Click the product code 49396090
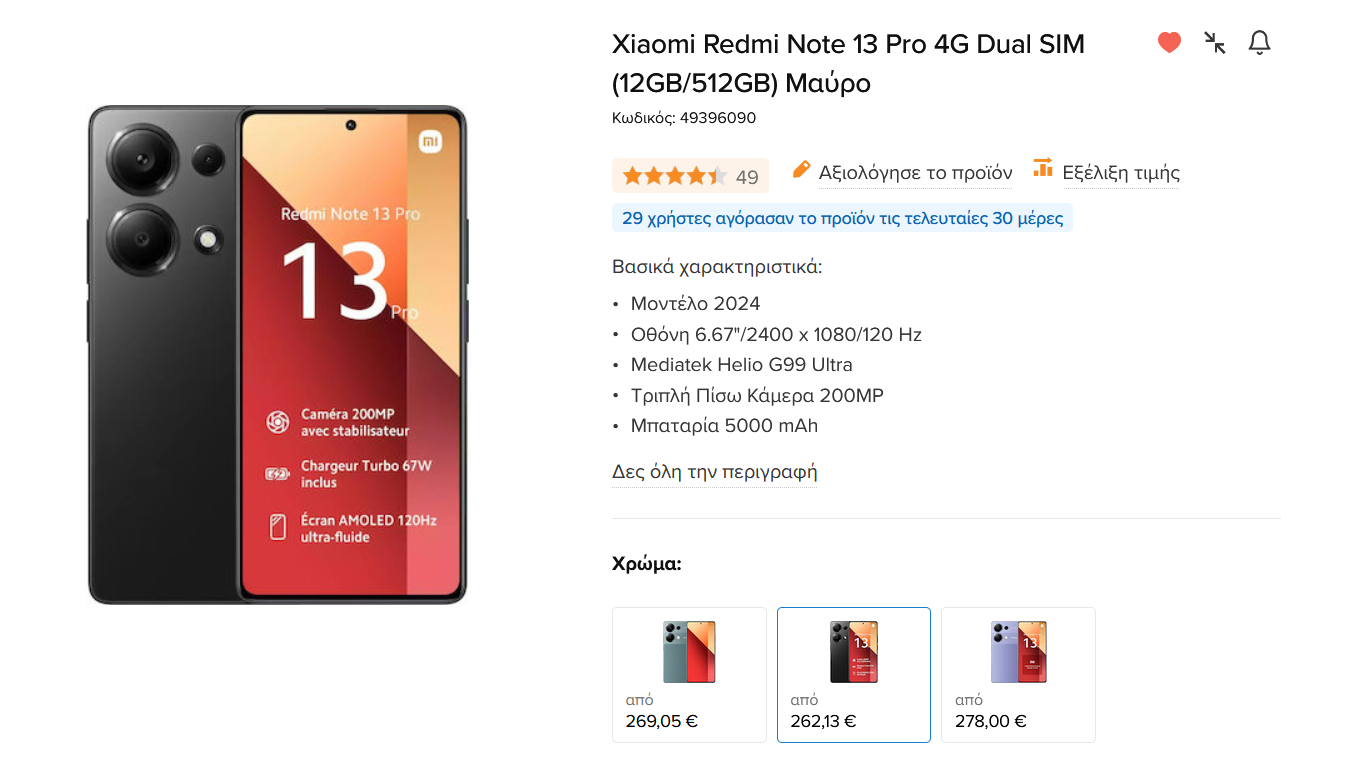Screen dimensions: 1364x764 coord(717,118)
